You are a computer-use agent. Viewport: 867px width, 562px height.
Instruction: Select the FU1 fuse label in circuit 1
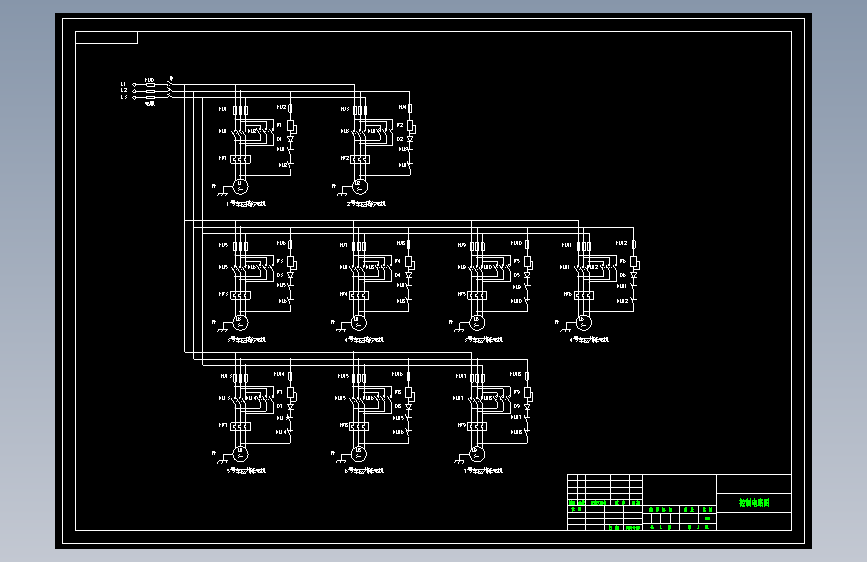pos(222,110)
